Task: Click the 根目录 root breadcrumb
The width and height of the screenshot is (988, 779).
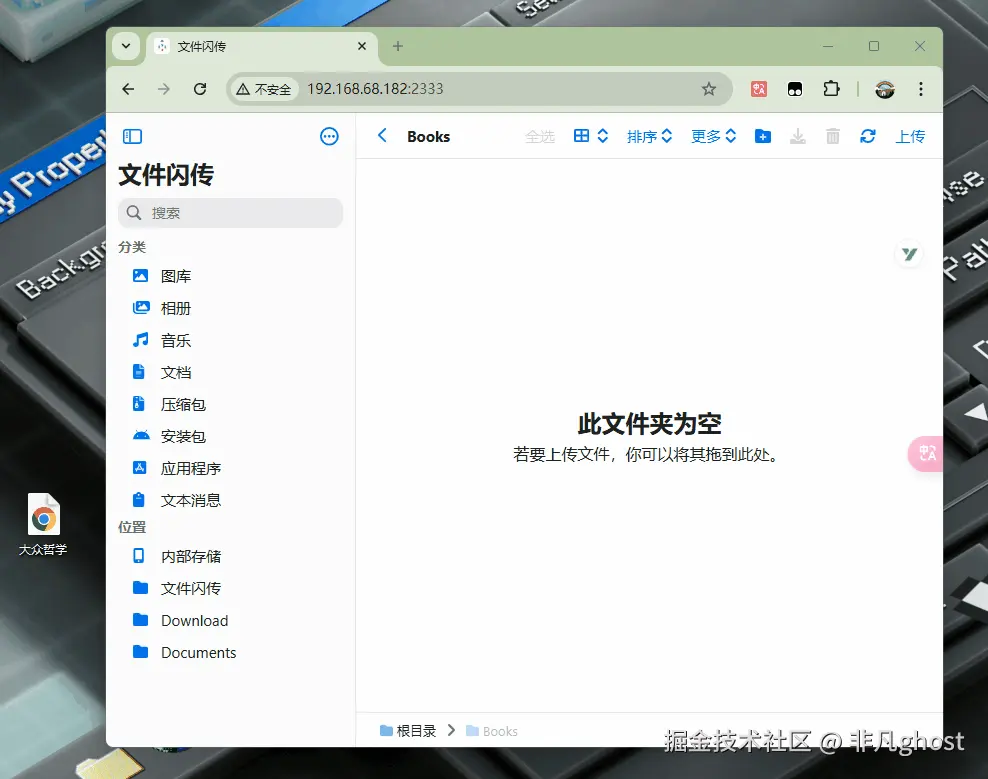Action: point(408,731)
